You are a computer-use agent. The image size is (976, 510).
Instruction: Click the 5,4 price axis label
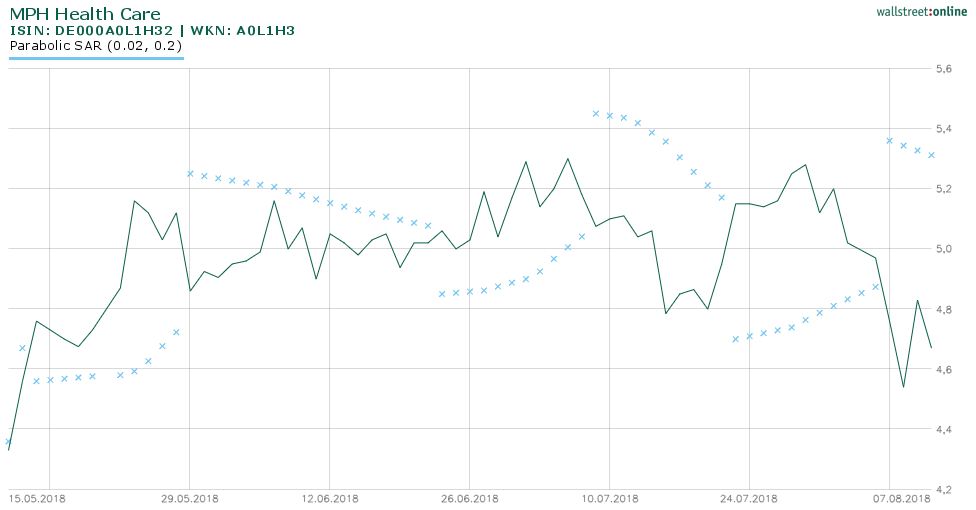943,129
